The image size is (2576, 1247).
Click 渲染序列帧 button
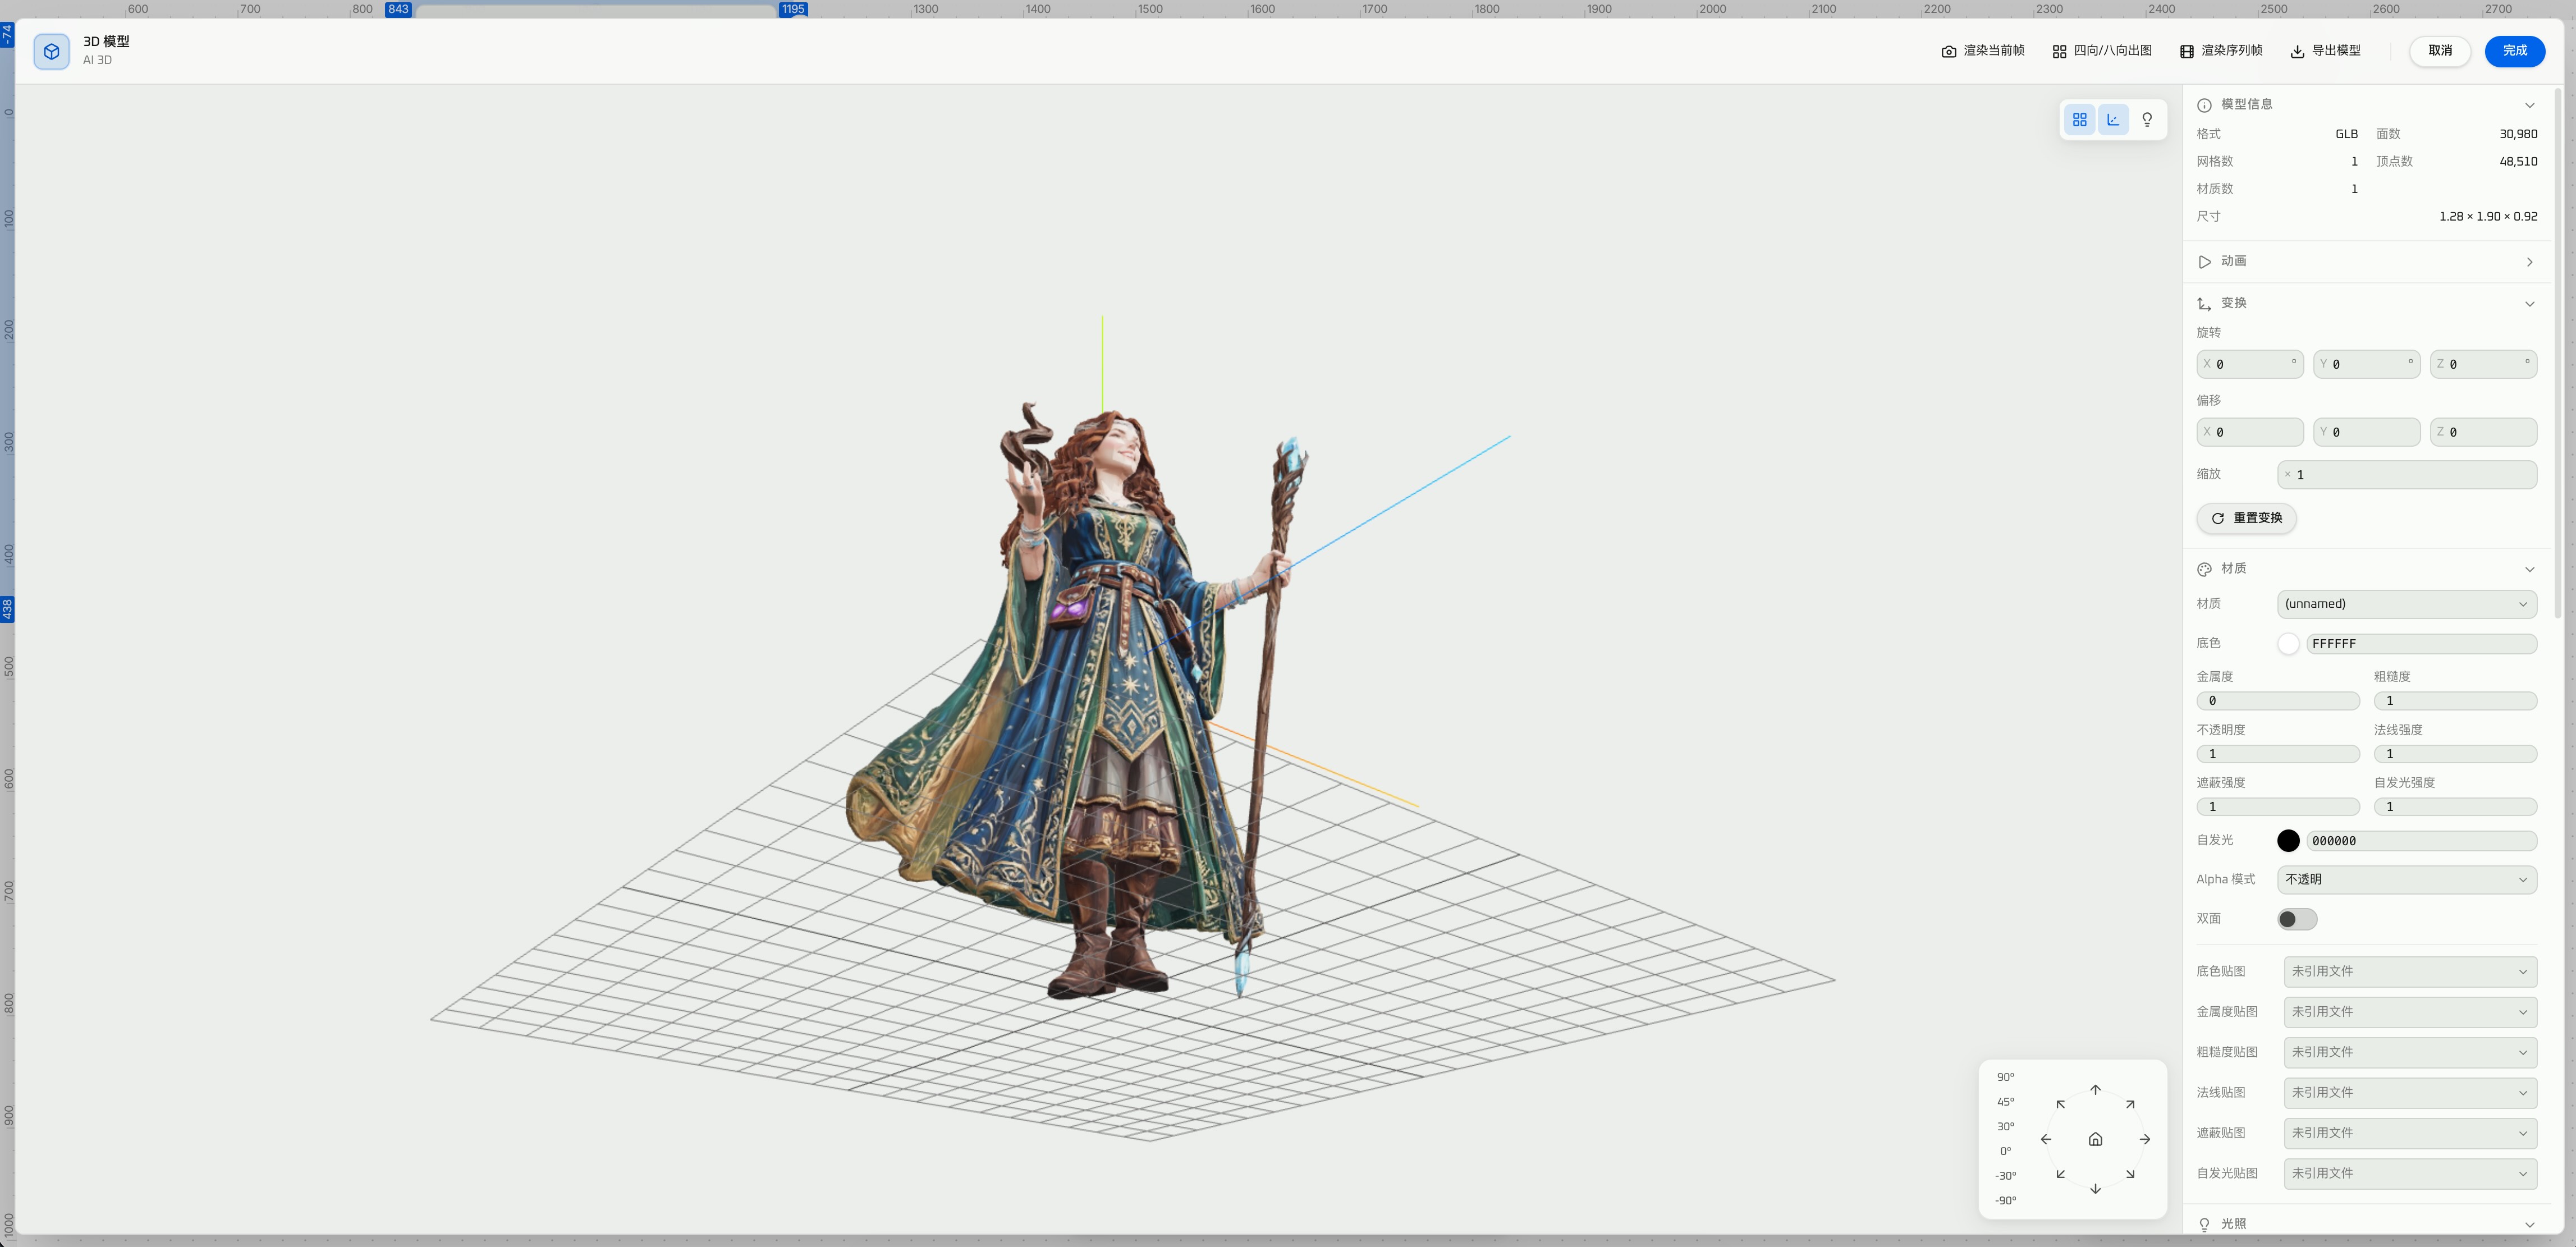coord(2221,51)
